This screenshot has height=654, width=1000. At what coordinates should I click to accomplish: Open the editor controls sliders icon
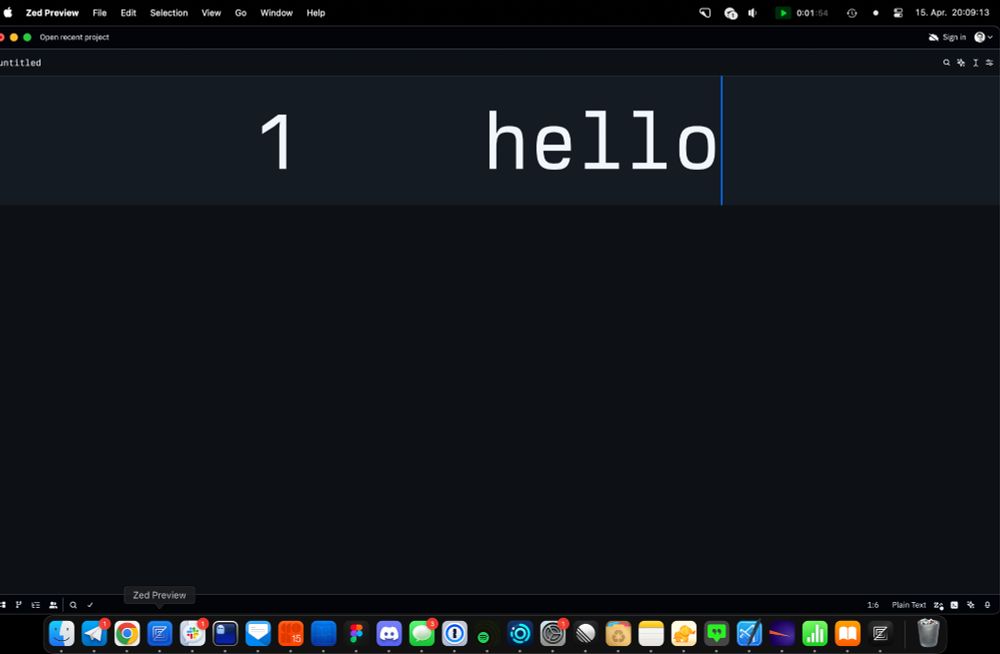(x=989, y=63)
